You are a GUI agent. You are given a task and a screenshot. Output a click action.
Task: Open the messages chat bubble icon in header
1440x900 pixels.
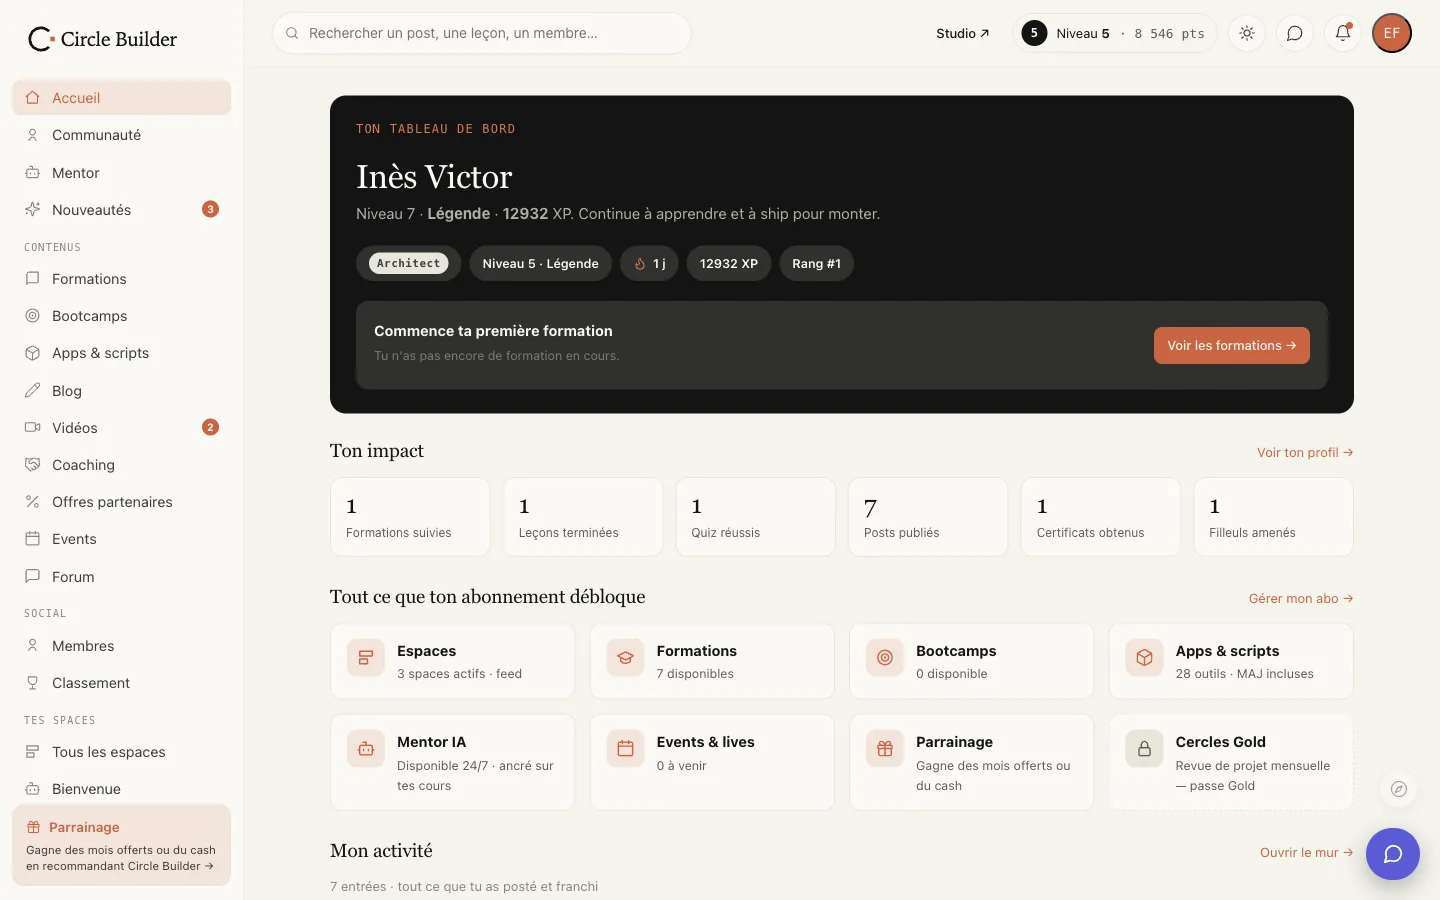tap(1295, 33)
